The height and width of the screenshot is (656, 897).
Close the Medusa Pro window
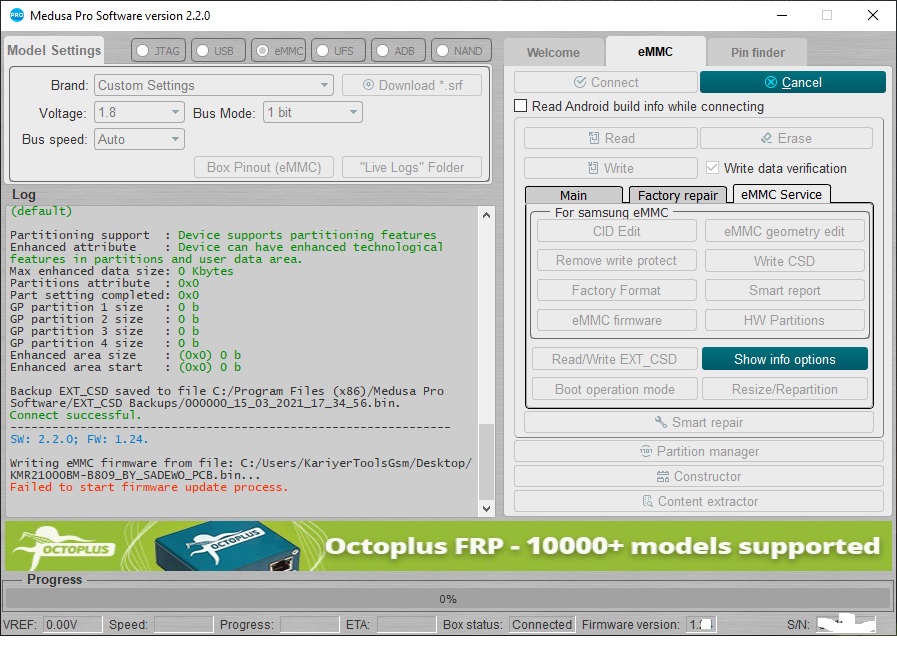tap(872, 15)
